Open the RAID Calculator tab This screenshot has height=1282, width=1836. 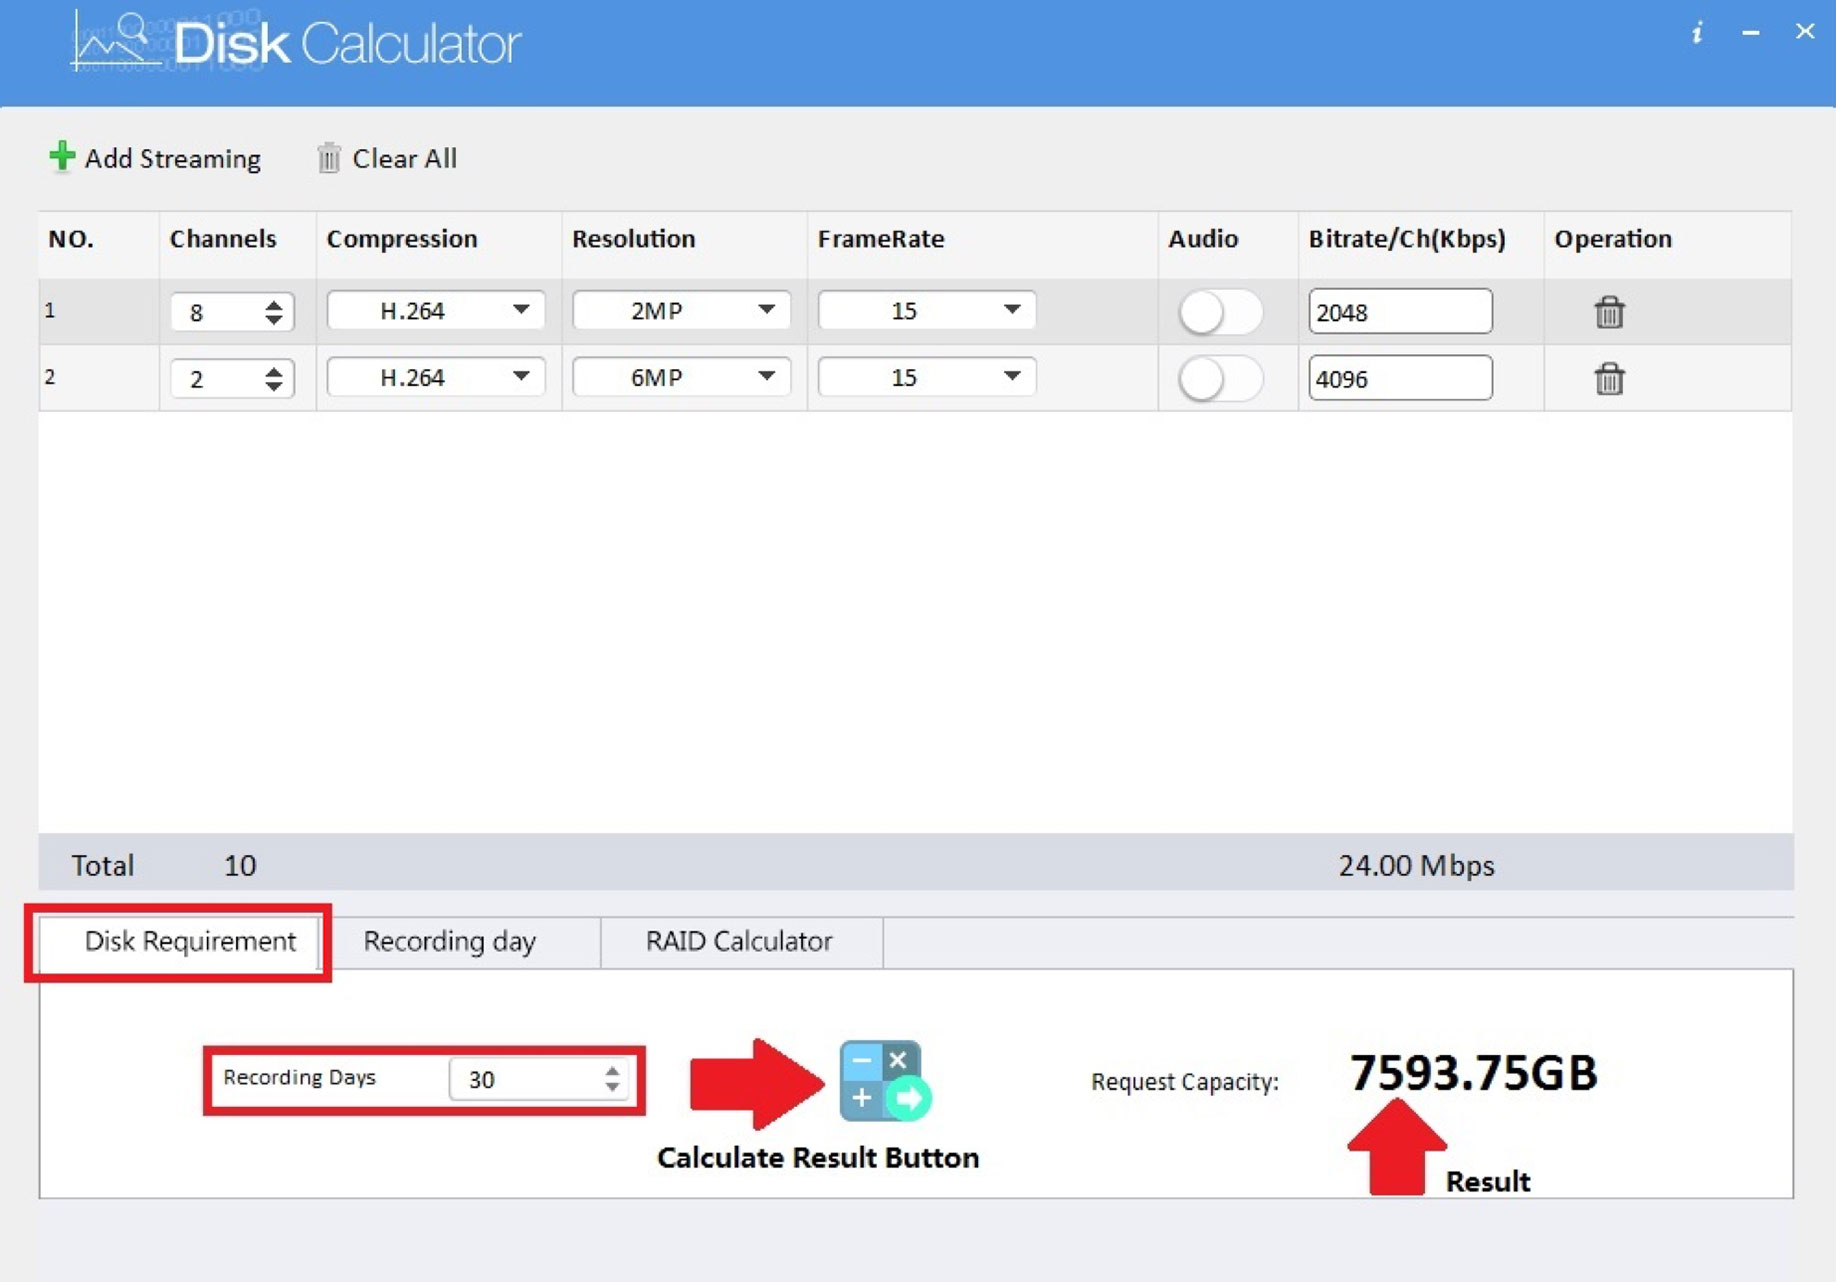click(x=738, y=941)
